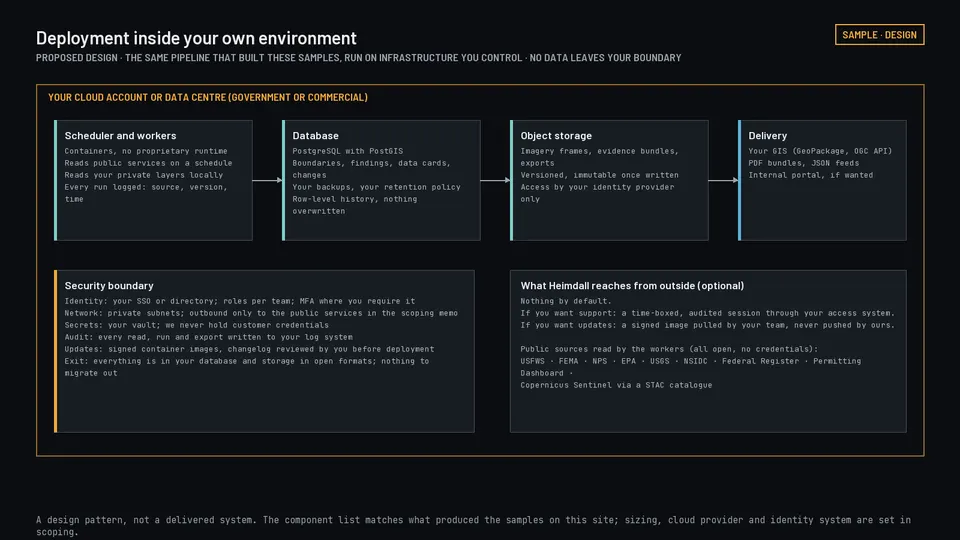Select the 'Database' card title
Viewport: 960px width, 540px height.
(x=315, y=135)
